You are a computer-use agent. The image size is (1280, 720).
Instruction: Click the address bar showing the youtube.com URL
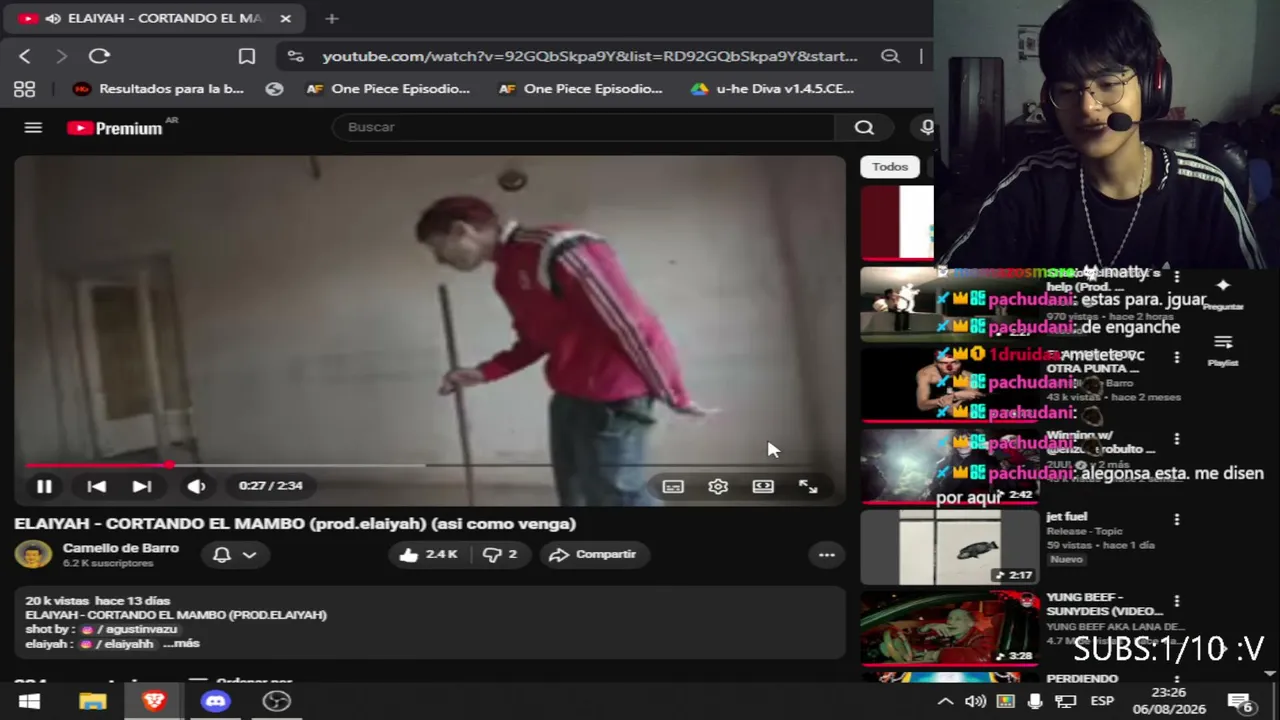pyautogui.click(x=590, y=56)
